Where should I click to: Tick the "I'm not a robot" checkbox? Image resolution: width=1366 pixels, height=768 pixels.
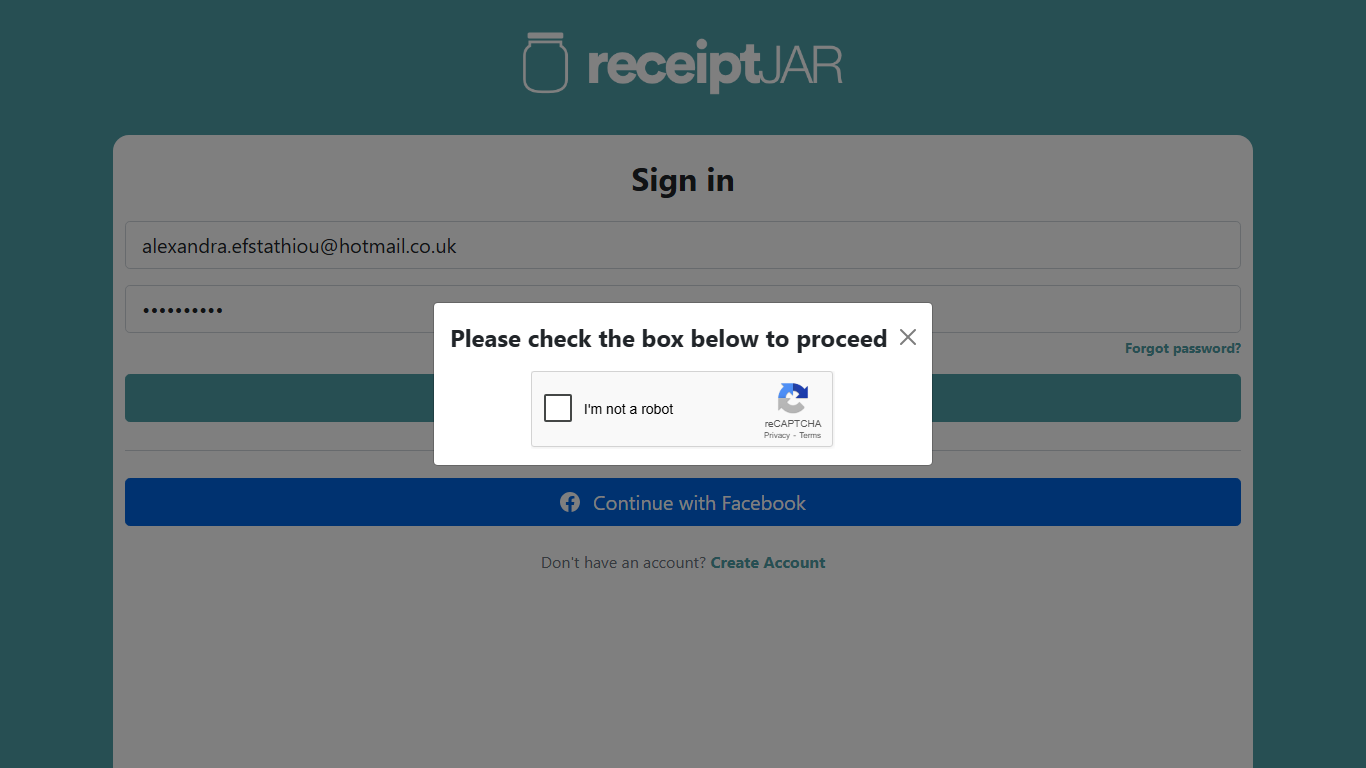click(558, 408)
